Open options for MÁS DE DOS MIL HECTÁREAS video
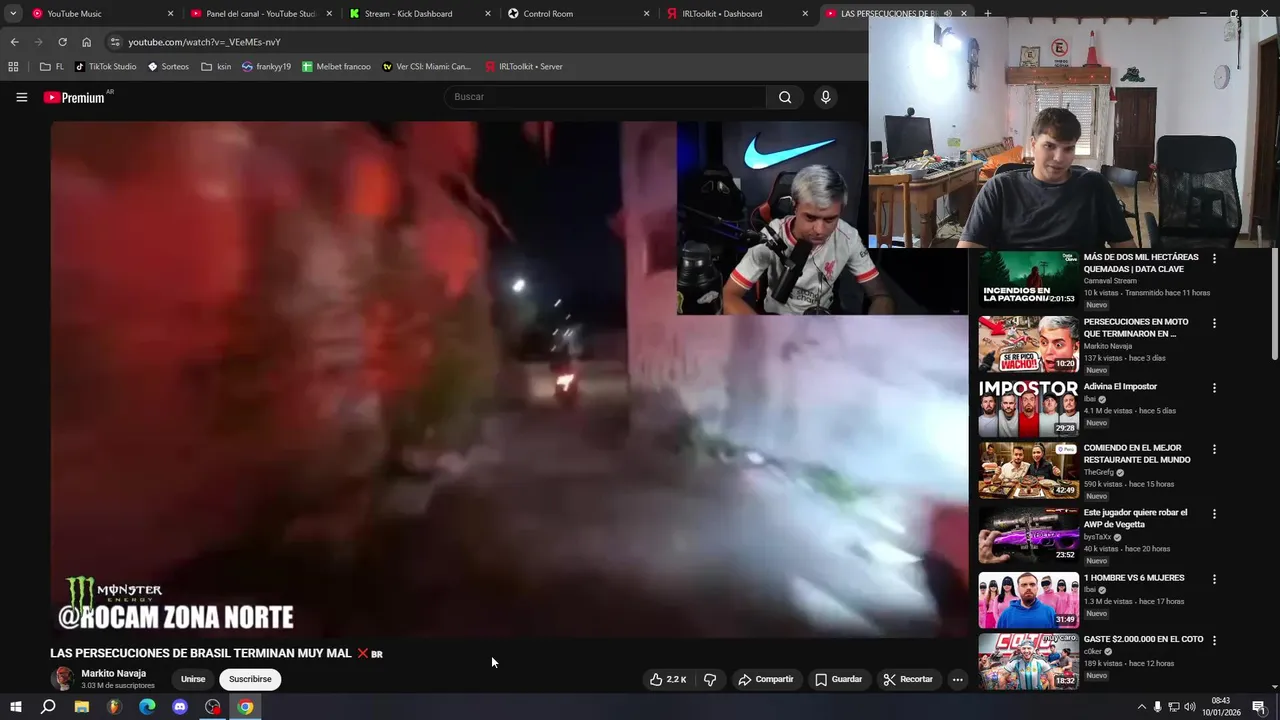The width and height of the screenshot is (1280, 720). coord(1214,258)
